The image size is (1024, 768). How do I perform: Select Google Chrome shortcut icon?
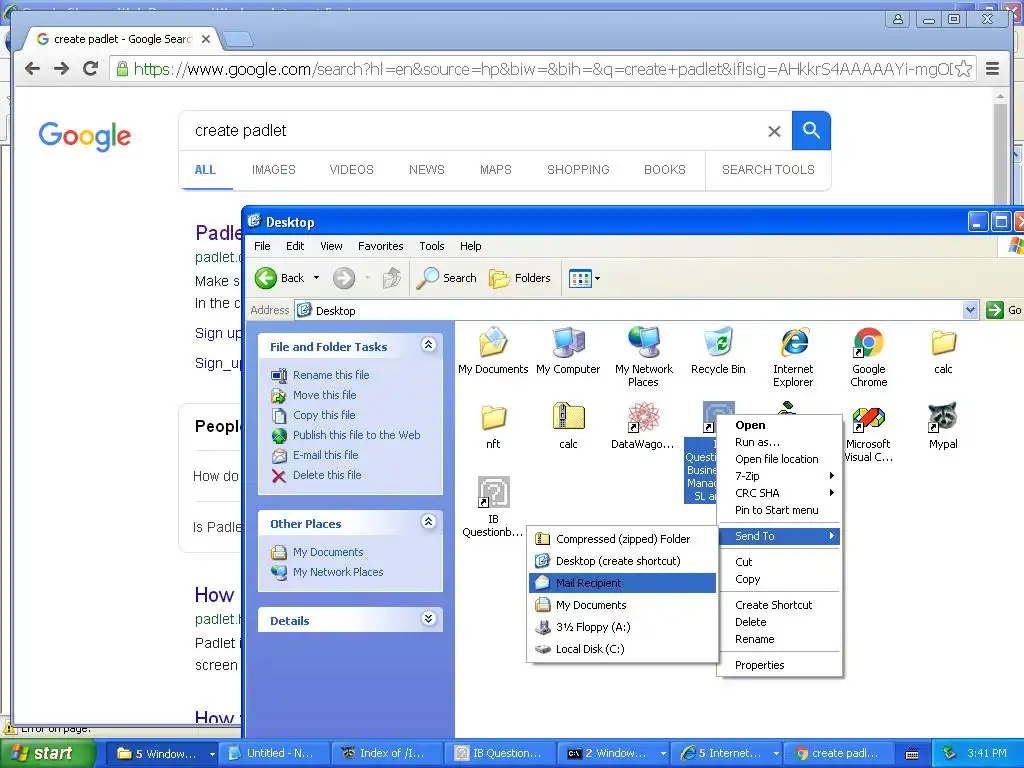click(869, 357)
